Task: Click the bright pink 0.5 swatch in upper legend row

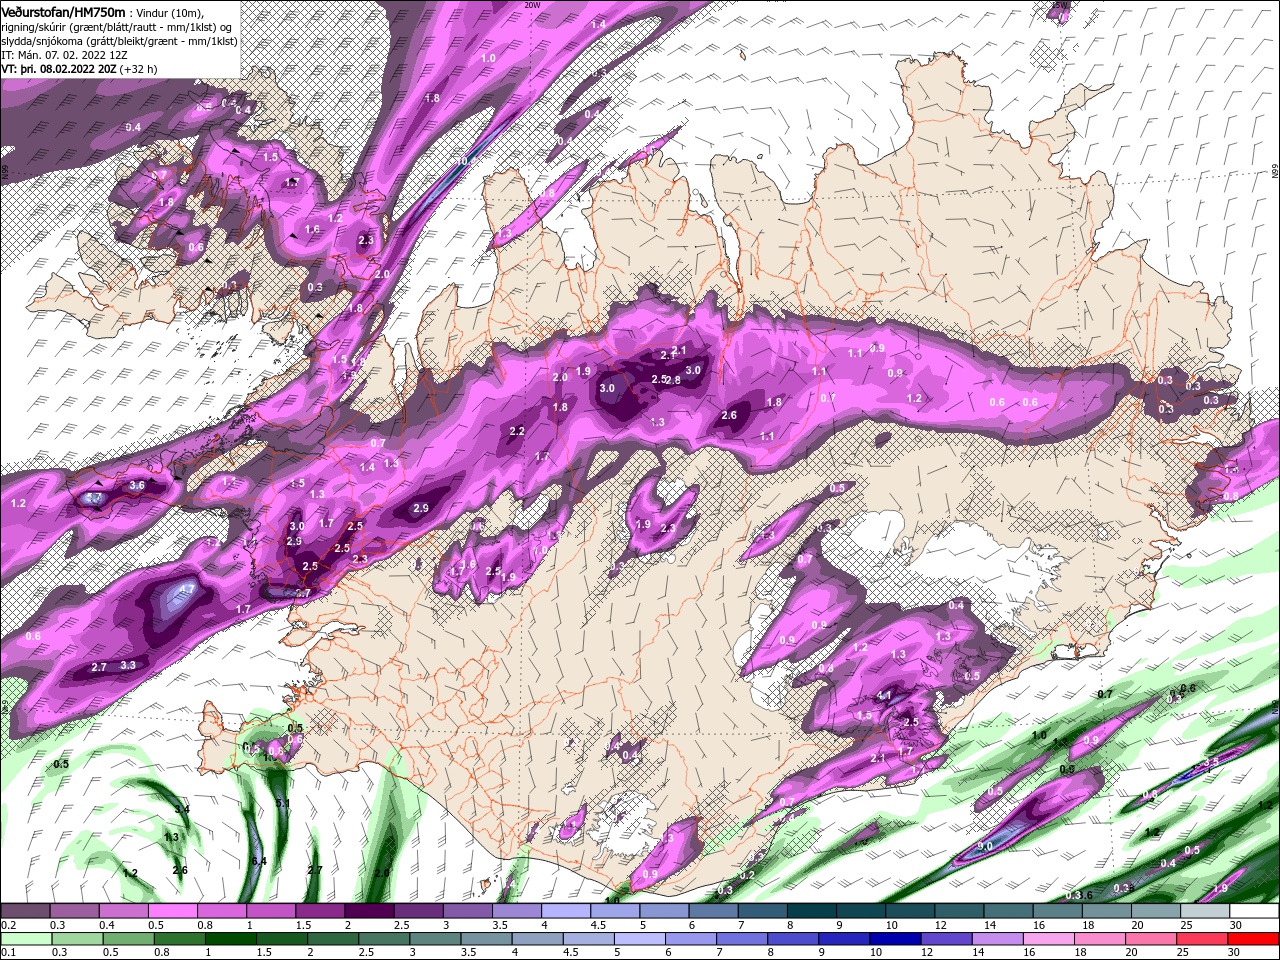Action: coord(172,911)
